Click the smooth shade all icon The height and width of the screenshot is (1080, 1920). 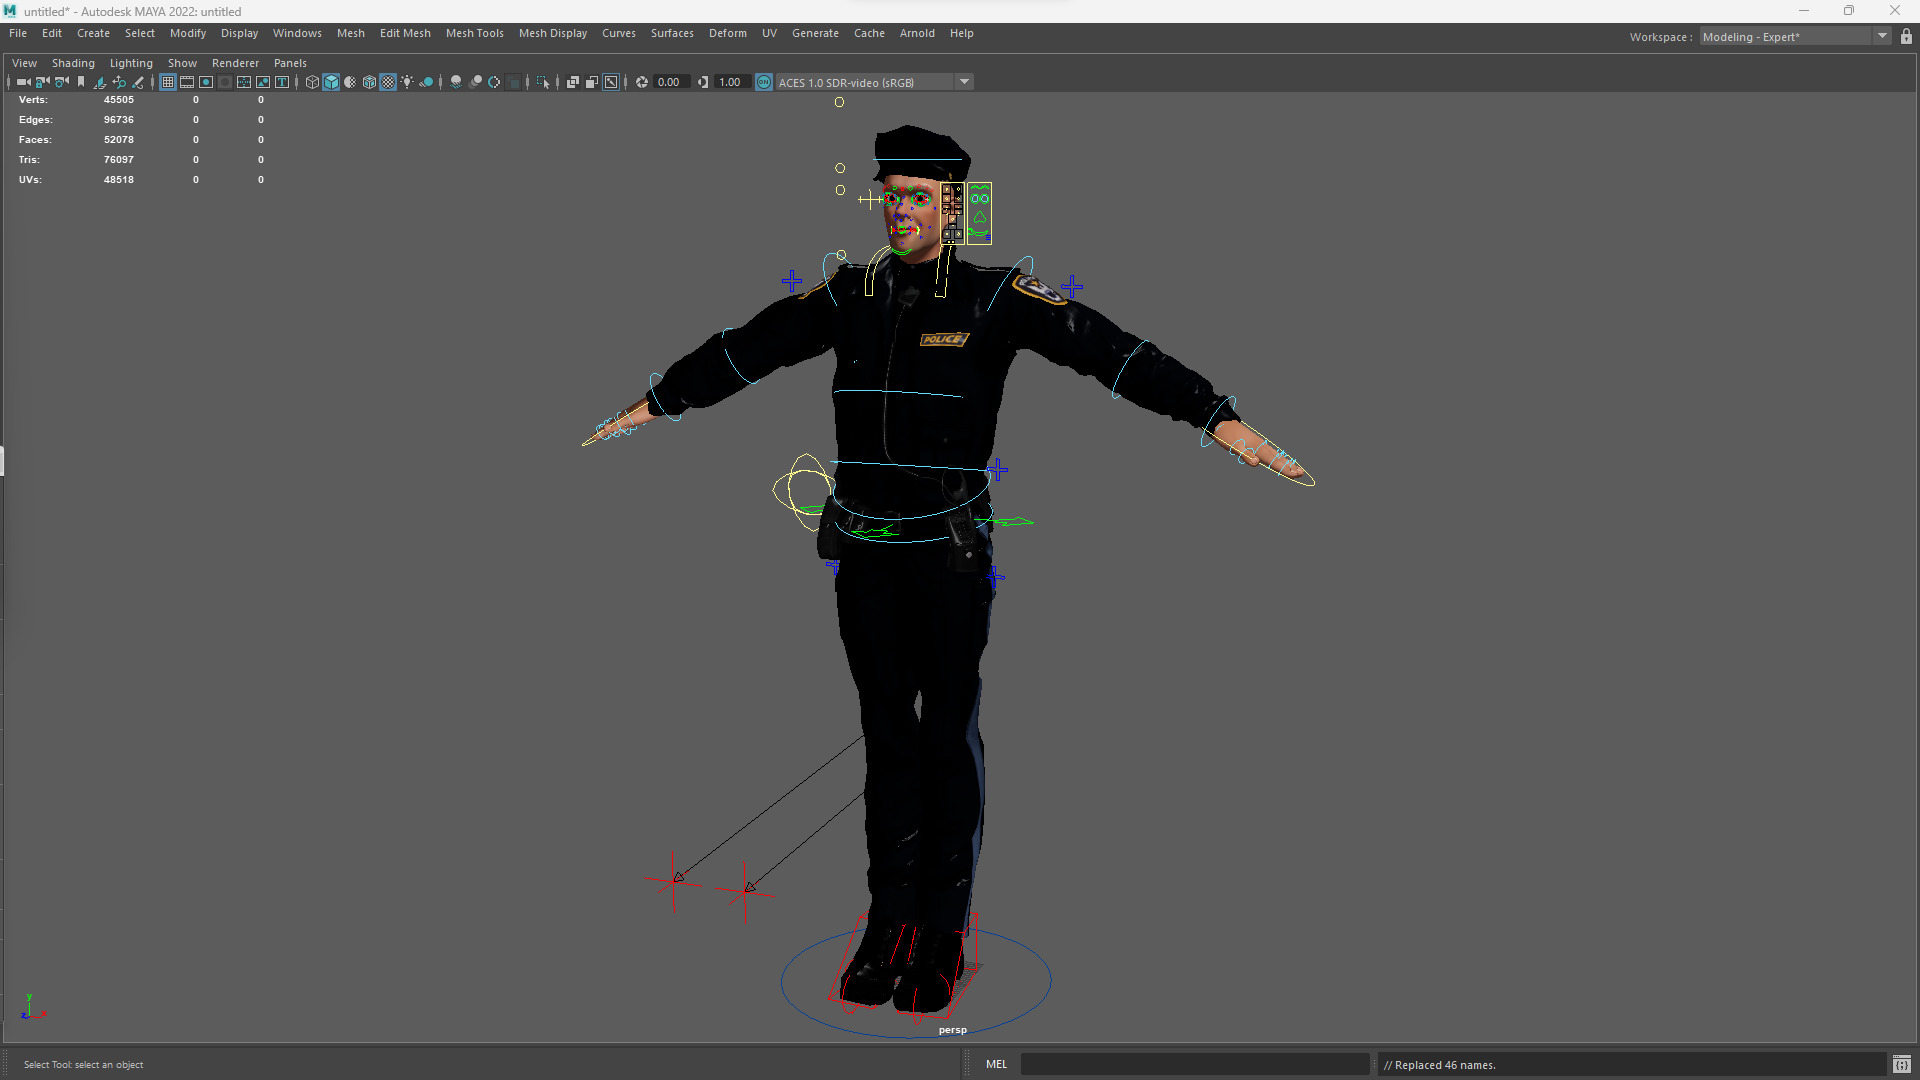[331, 82]
